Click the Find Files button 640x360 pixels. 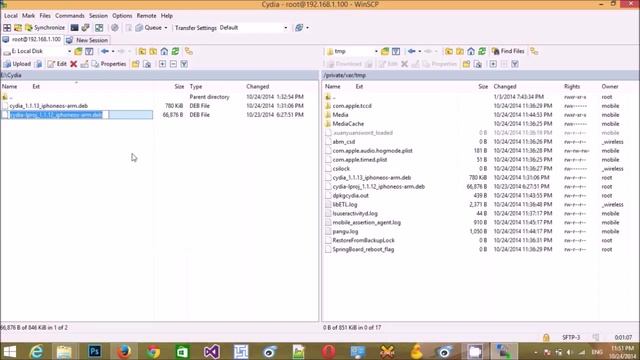(x=508, y=51)
